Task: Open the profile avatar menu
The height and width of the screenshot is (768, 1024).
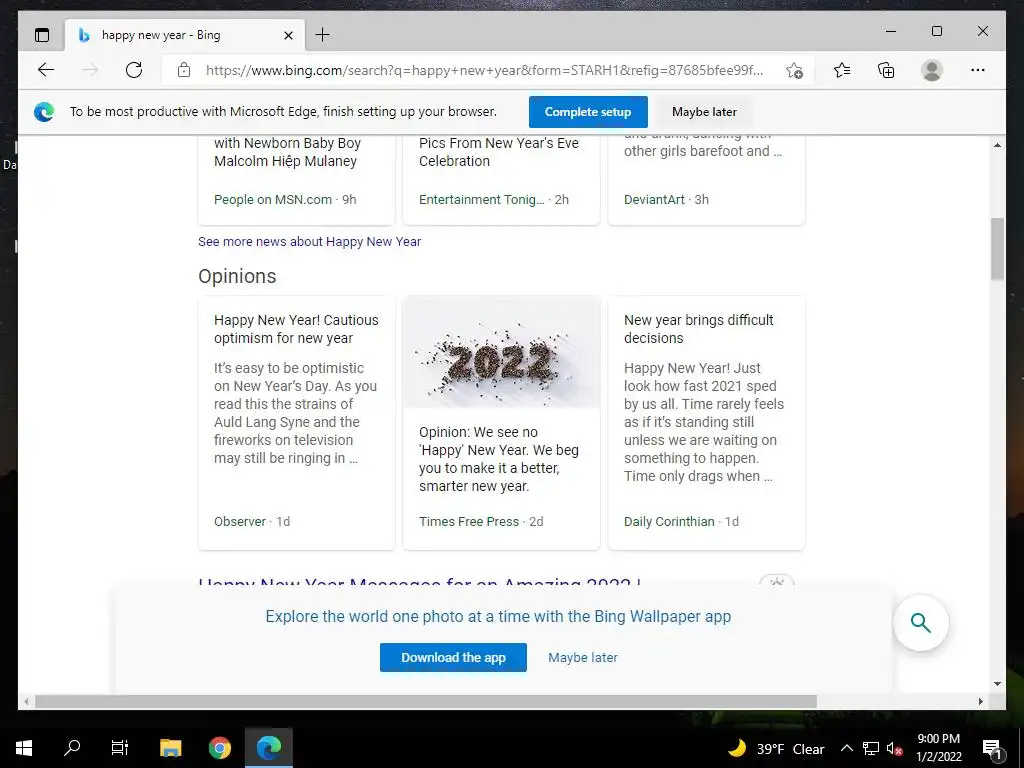Action: [x=932, y=70]
